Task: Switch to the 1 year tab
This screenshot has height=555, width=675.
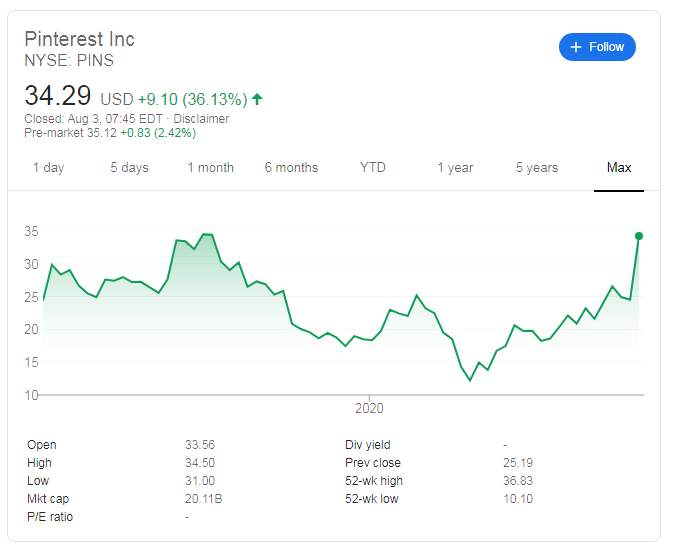Action: 455,167
